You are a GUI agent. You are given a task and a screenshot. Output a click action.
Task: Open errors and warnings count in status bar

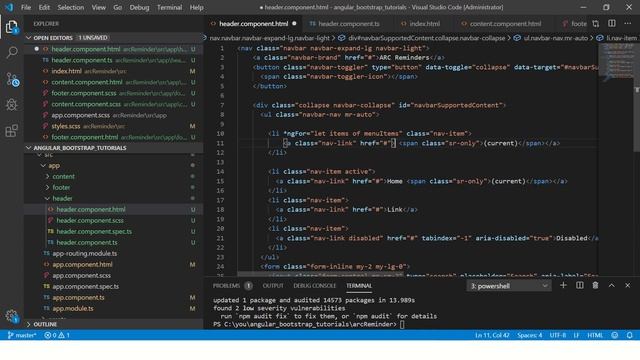click(x=57, y=335)
